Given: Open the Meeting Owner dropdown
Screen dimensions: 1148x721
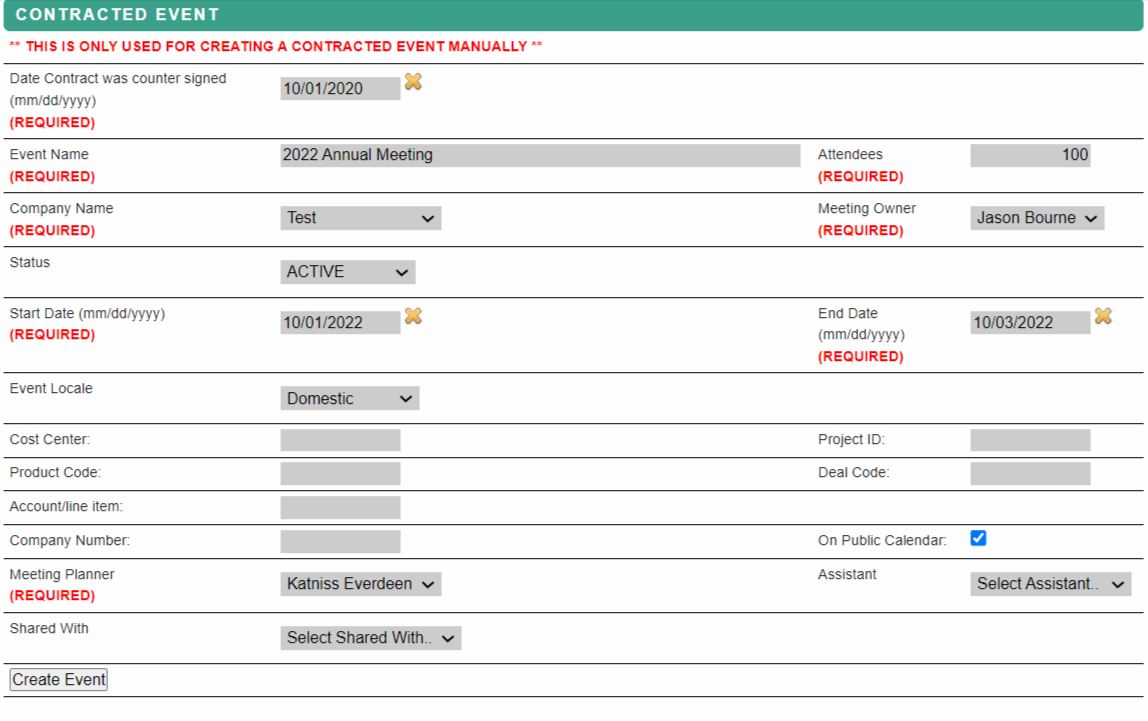Looking at the screenshot, I should tap(1036, 218).
